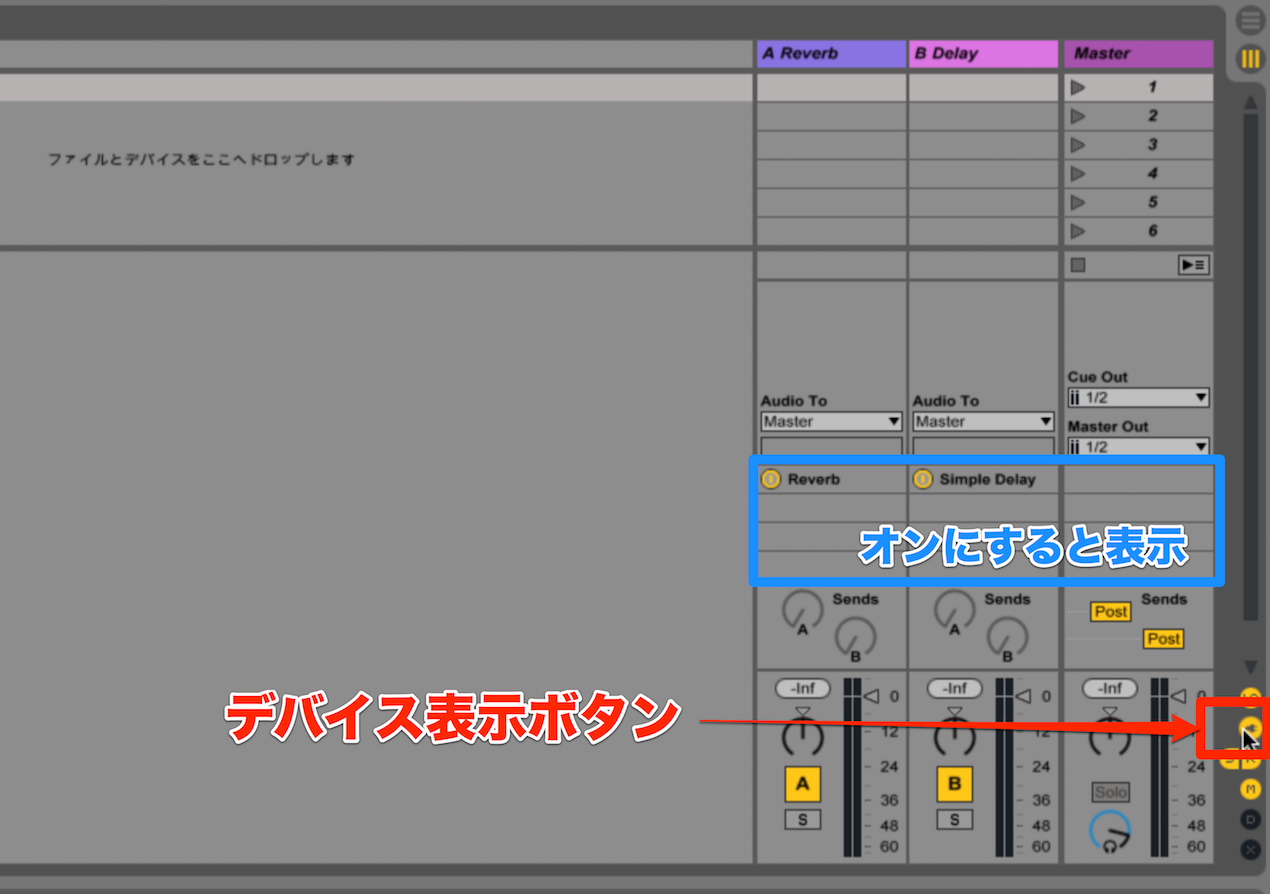Select the Reverb device name
1270x894 pixels.
[813, 480]
